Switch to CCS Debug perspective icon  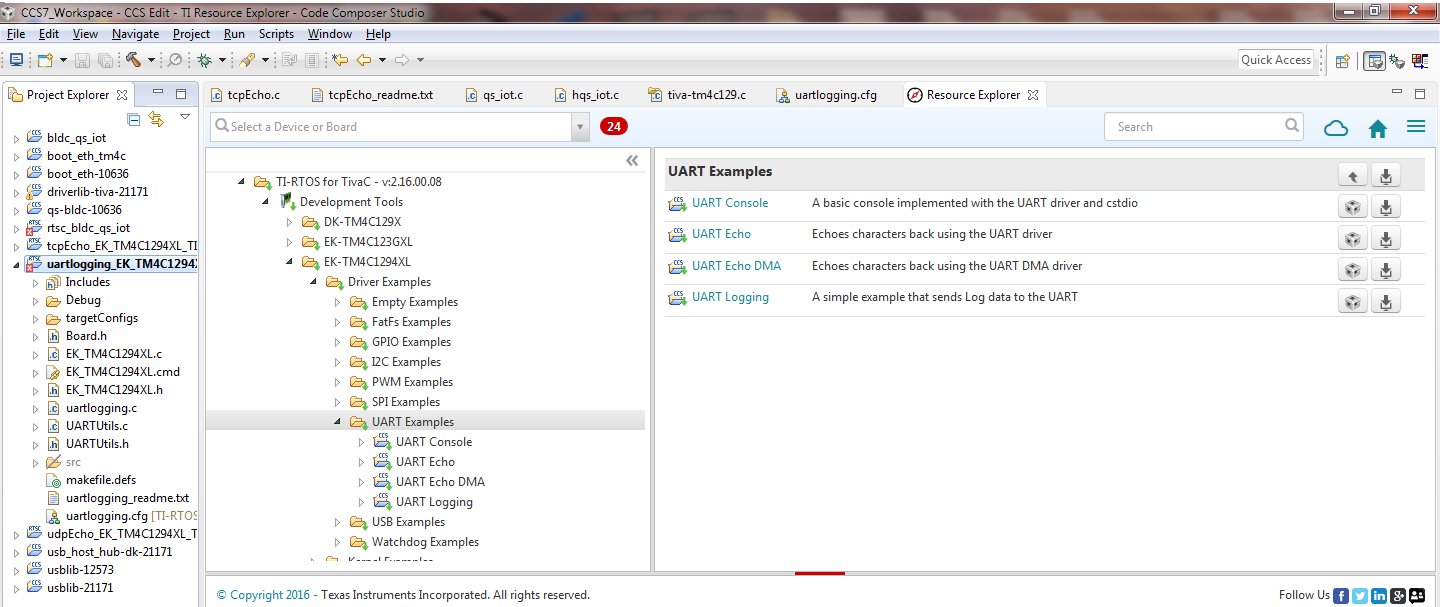[1398, 60]
